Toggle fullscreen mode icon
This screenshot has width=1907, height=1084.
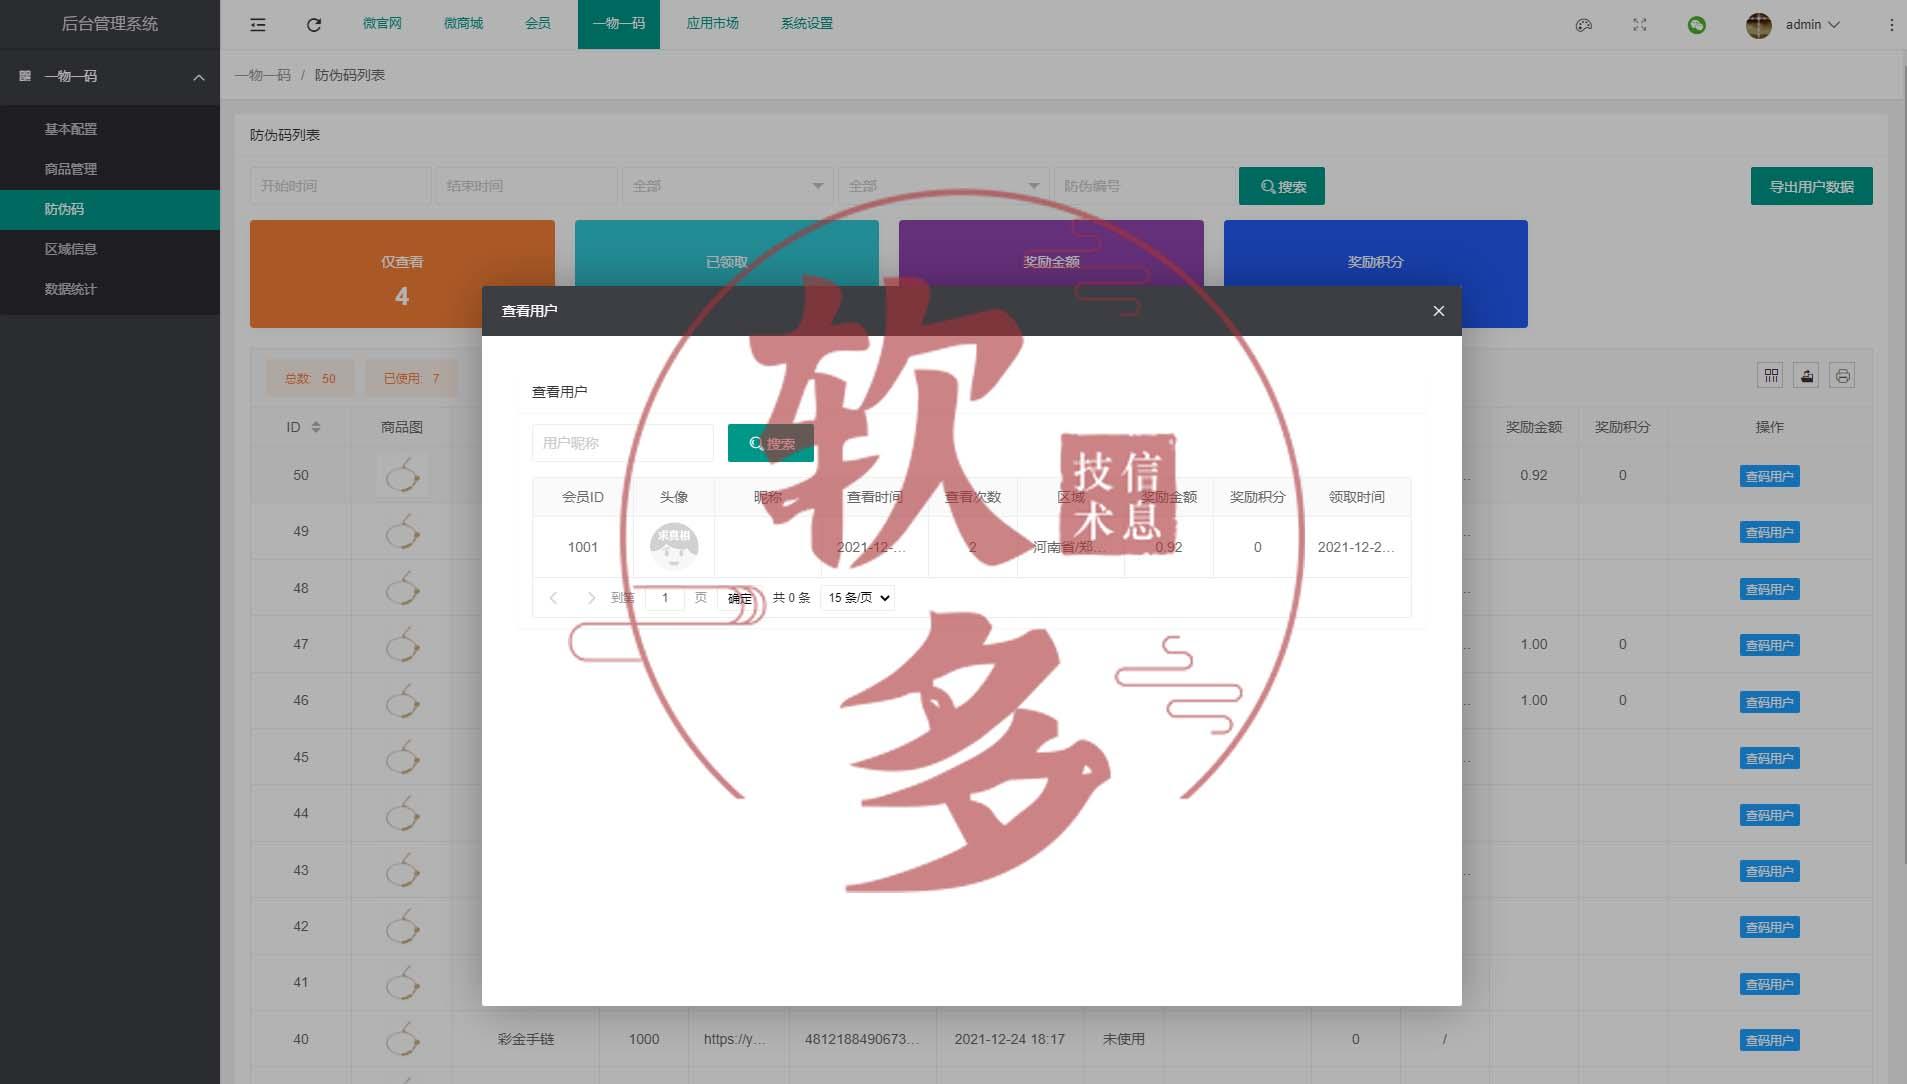(x=1639, y=24)
